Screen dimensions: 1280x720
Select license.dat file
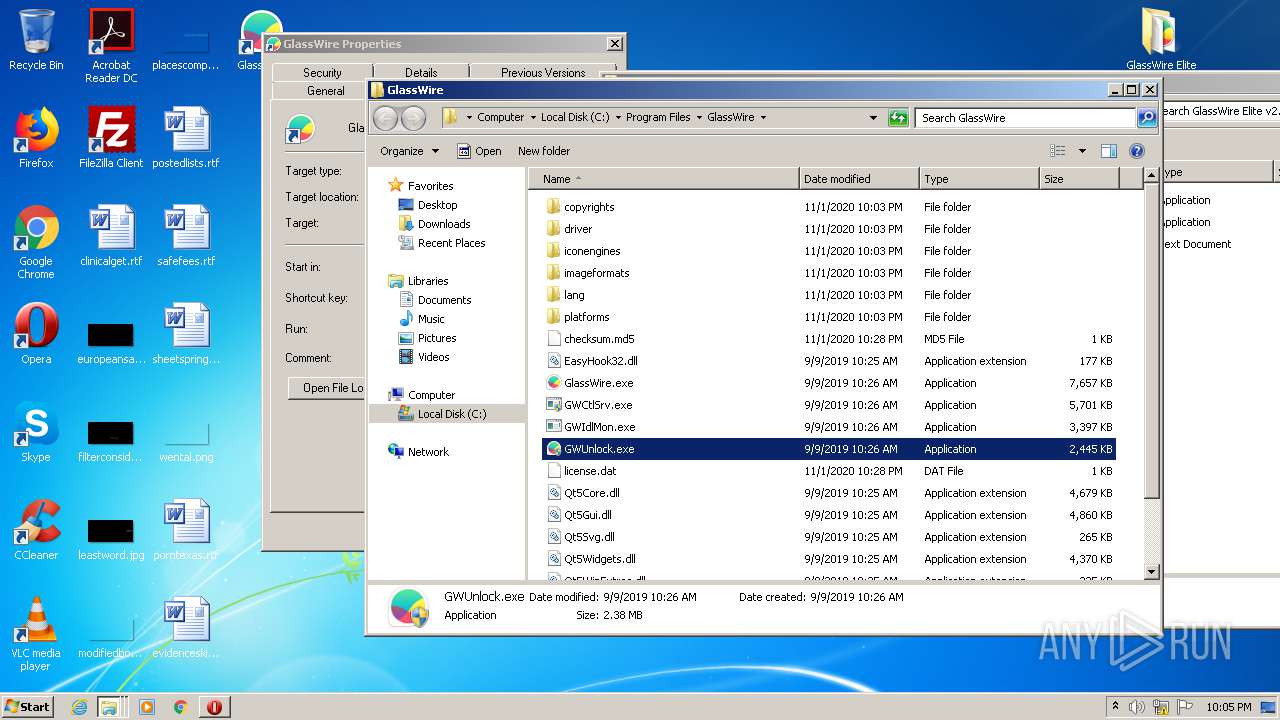coord(829,471)
